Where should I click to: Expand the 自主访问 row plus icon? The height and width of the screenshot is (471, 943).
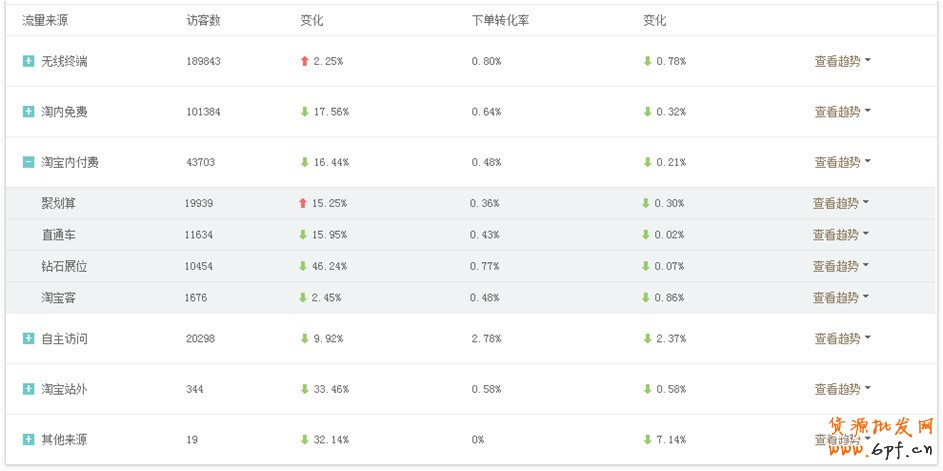coord(28,338)
